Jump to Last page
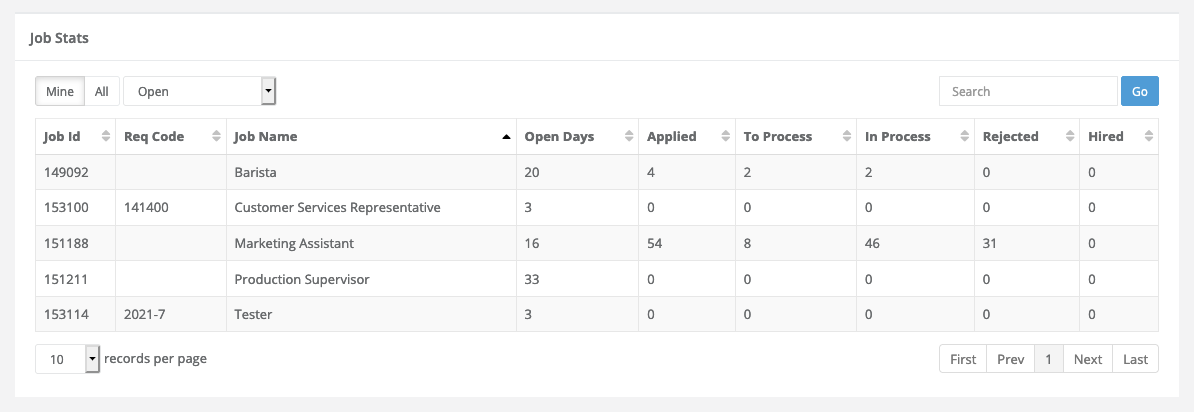Screen dimensions: 1194x412 pyautogui.click(x=1135, y=359)
